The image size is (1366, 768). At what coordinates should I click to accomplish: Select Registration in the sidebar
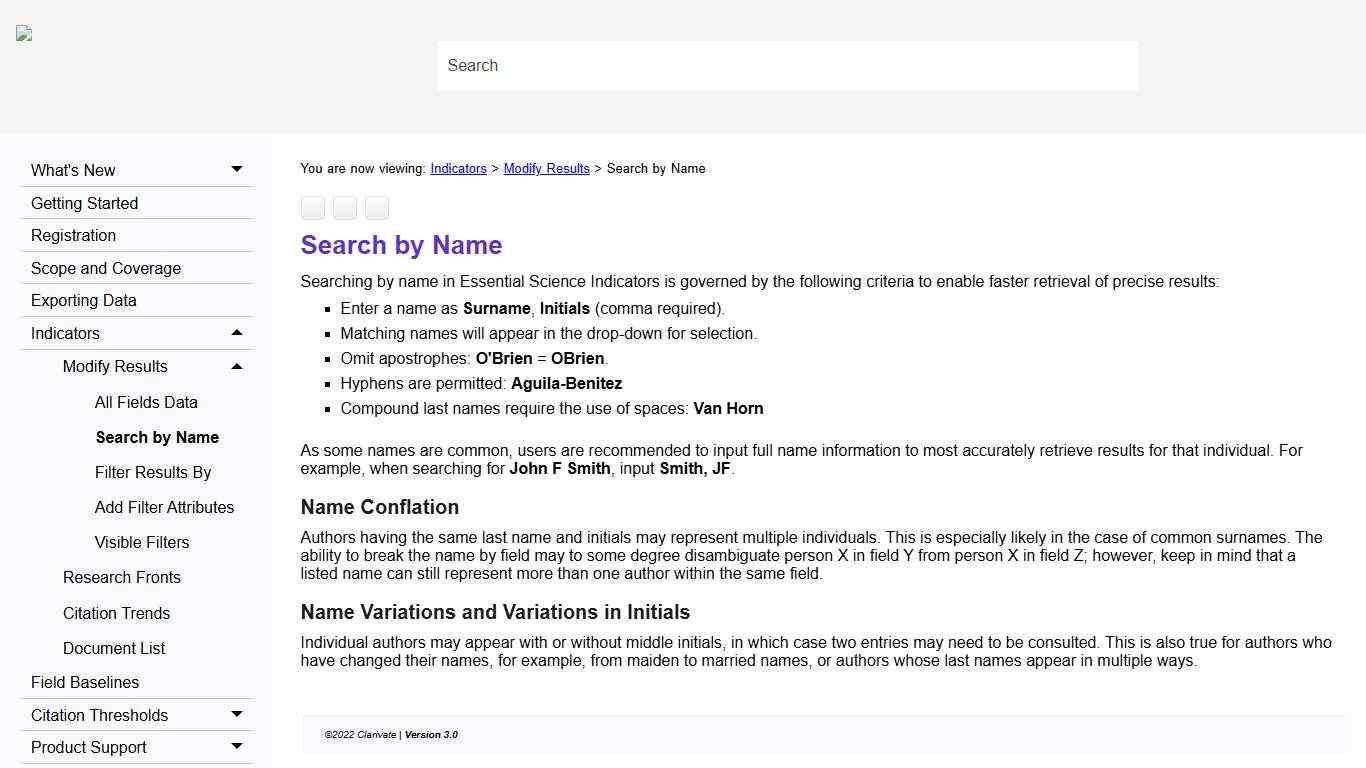tap(73, 235)
